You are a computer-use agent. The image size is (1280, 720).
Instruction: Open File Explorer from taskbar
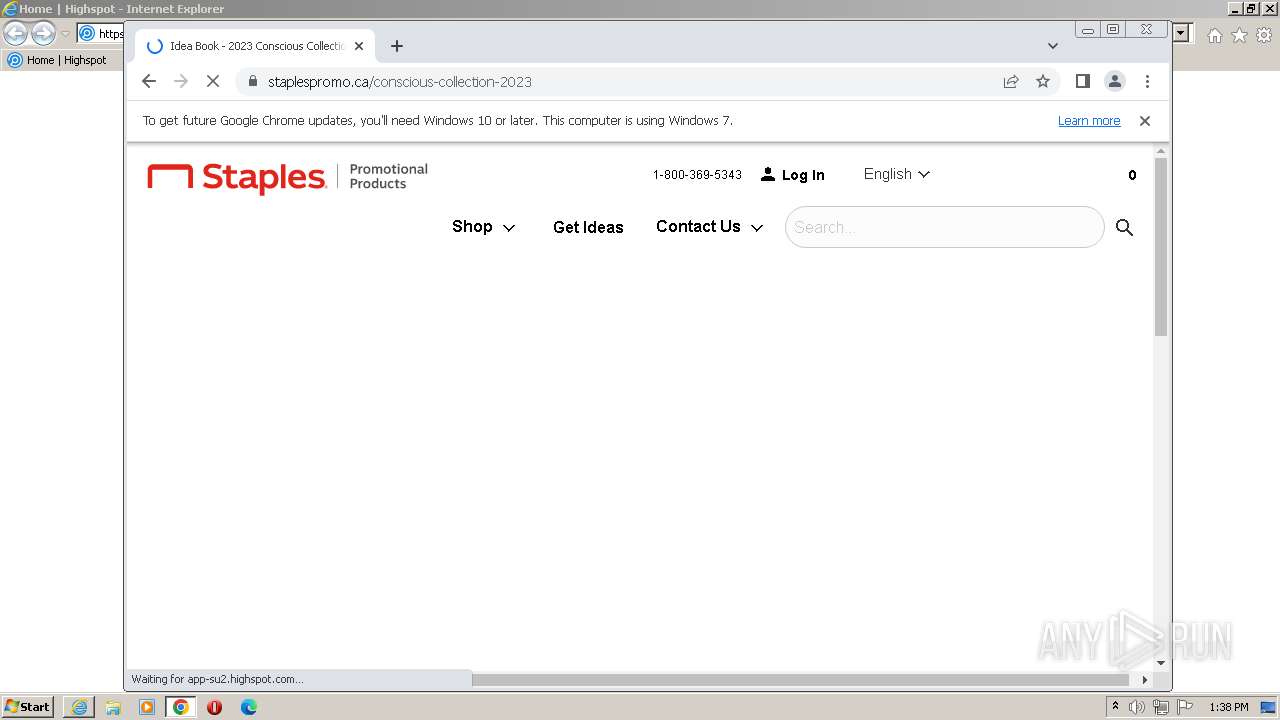[113, 707]
